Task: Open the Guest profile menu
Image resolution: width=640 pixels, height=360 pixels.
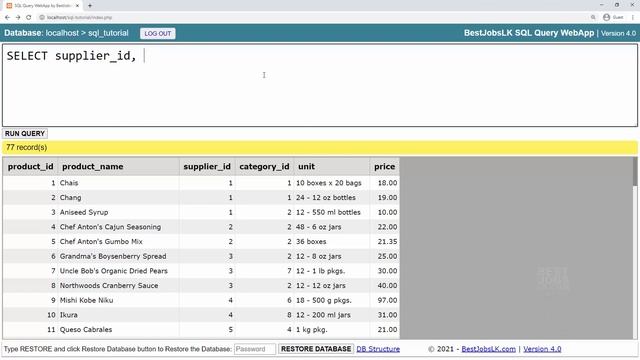Action: click(x=613, y=17)
